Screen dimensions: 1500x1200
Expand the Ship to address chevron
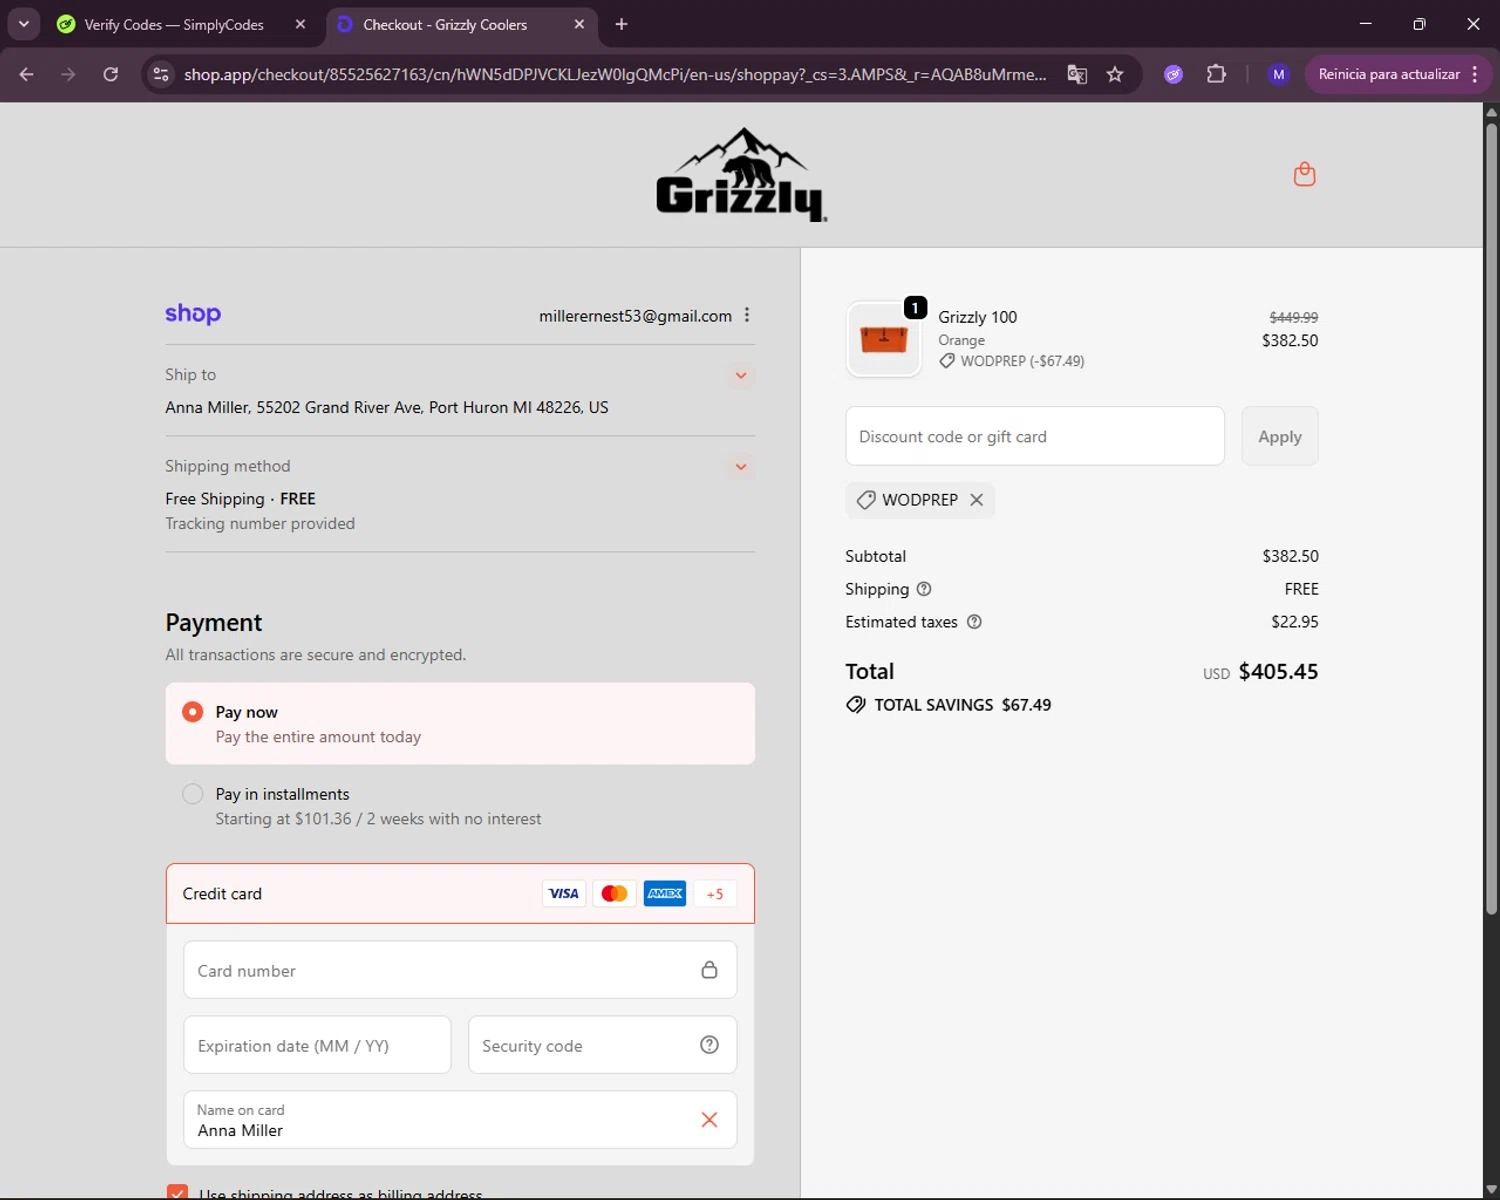(x=741, y=375)
